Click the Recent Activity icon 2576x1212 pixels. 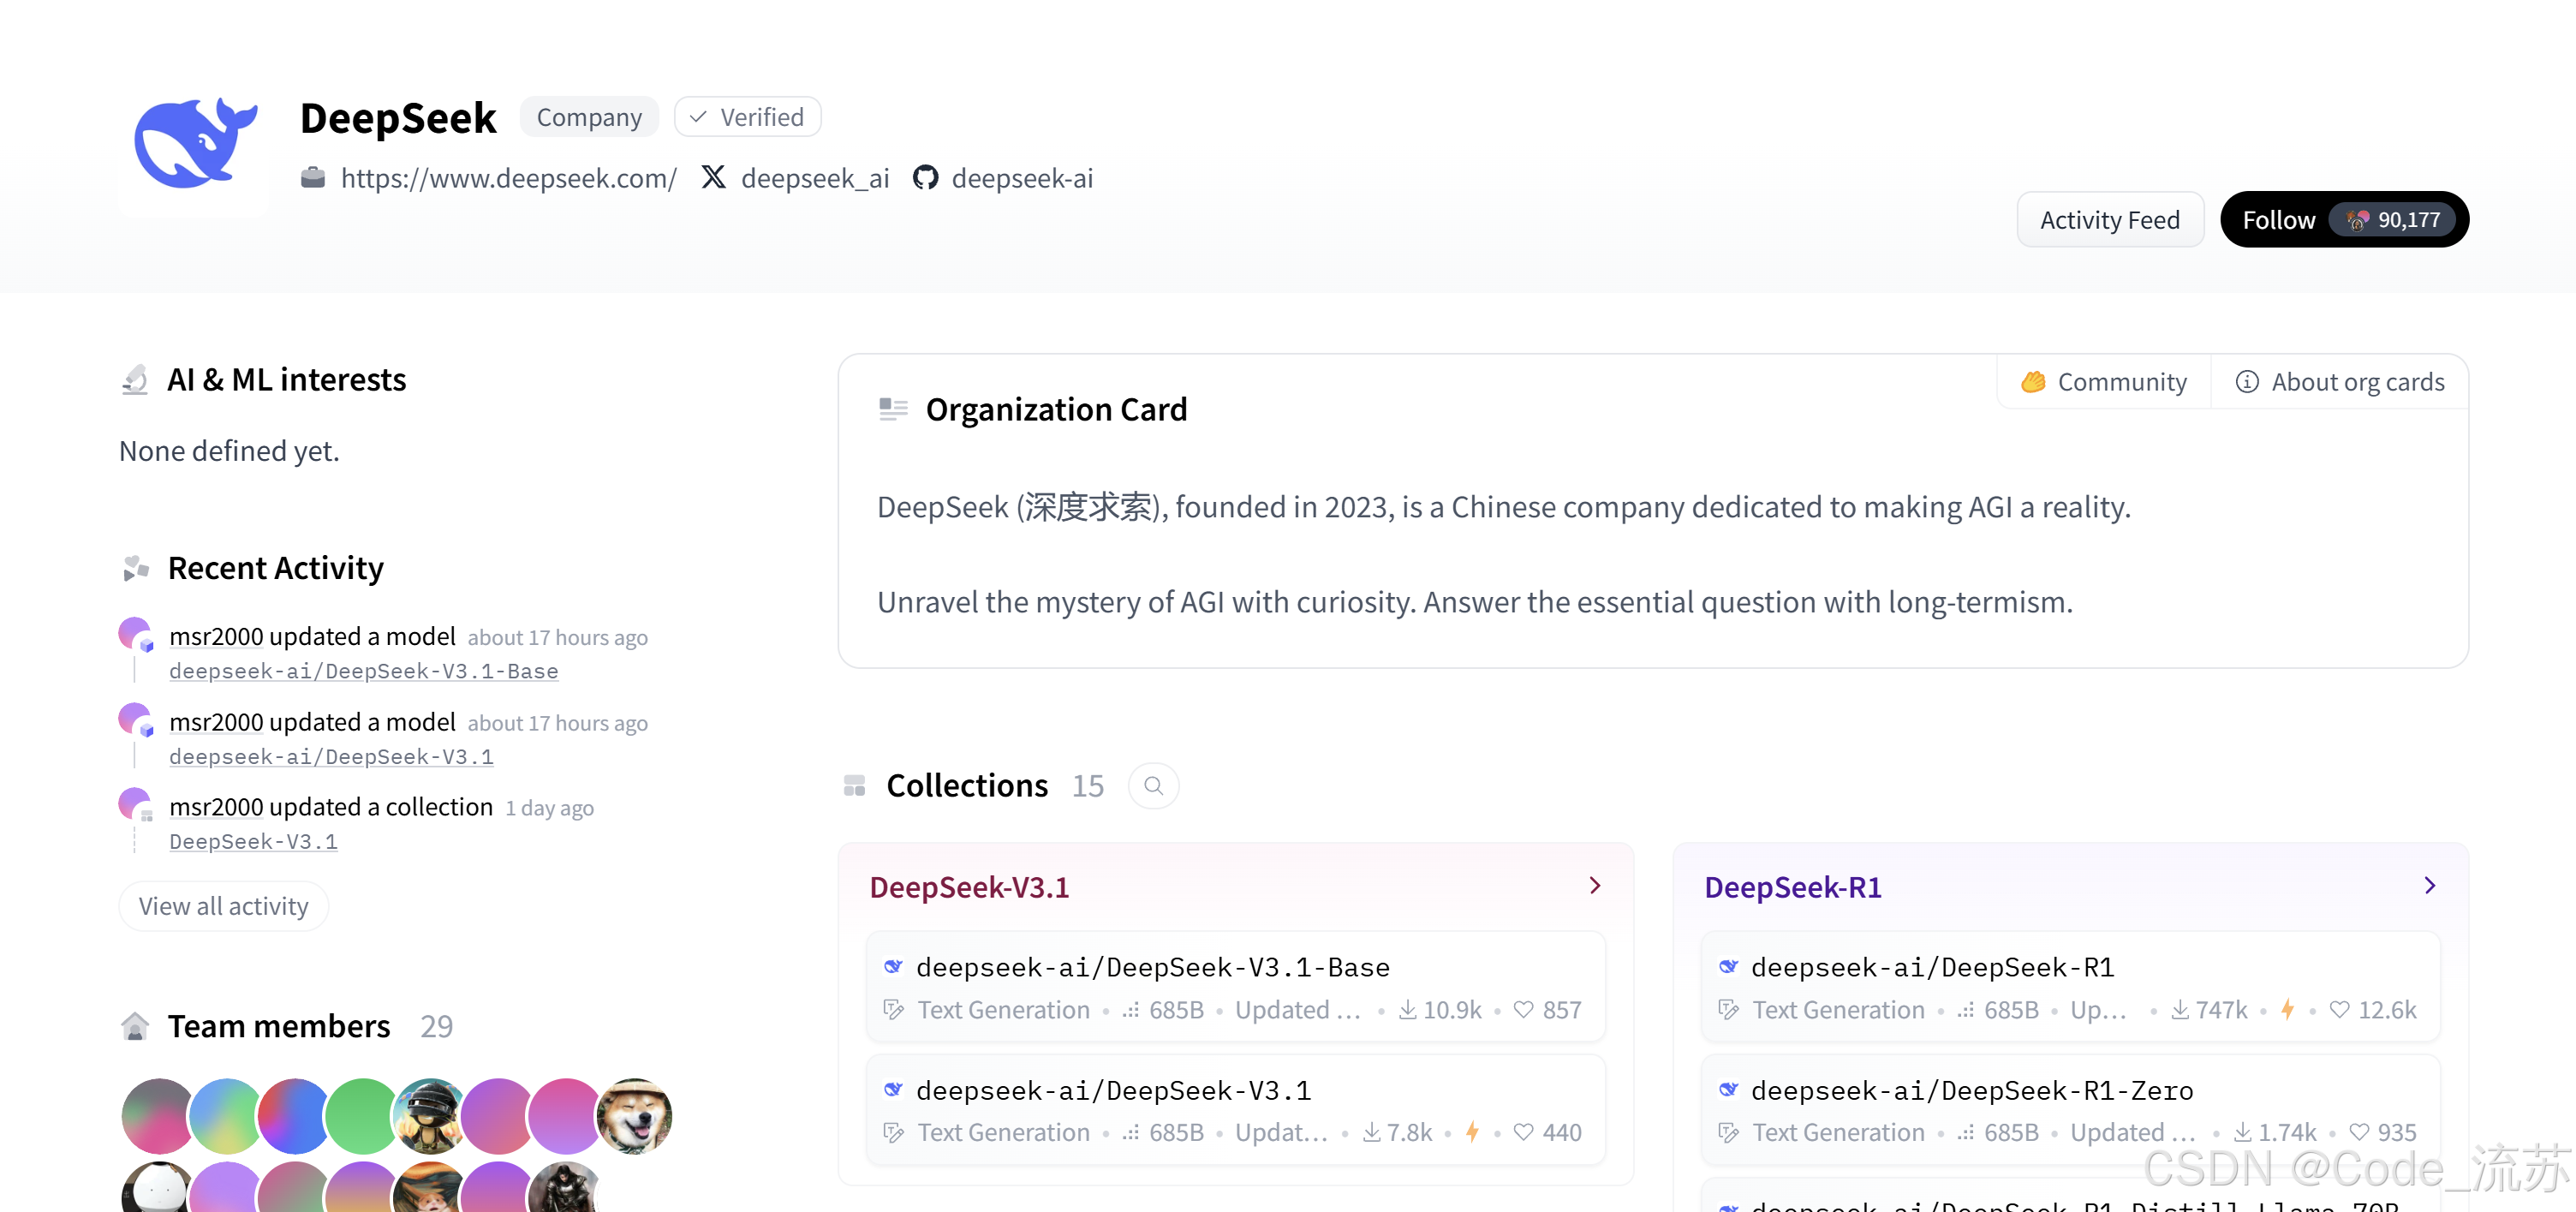click(135, 568)
